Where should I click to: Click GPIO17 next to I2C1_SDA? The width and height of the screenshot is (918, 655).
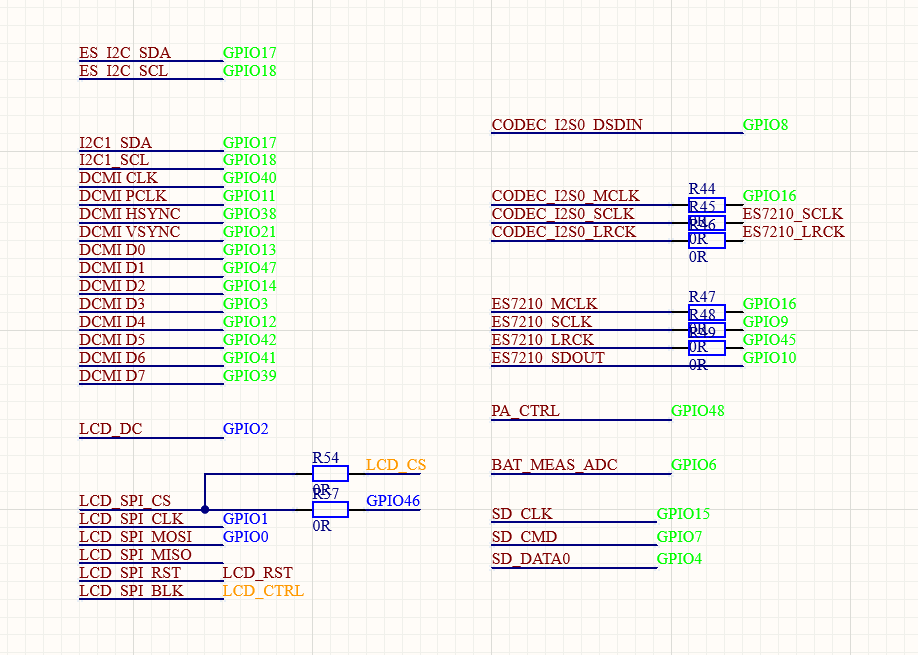click(x=249, y=143)
